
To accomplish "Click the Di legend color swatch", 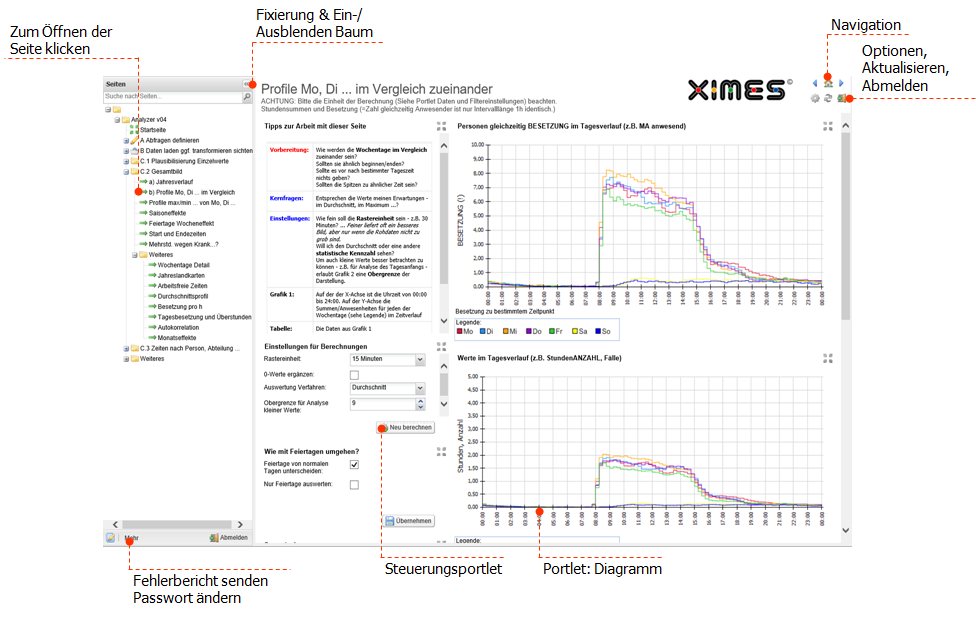I will (x=483, y=331).
